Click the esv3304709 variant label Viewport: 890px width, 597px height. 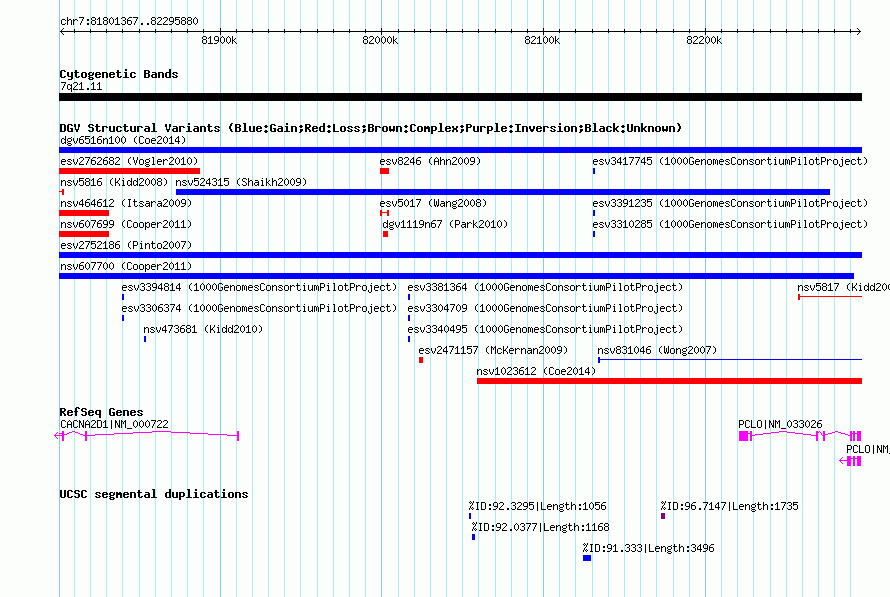[545, 308]
